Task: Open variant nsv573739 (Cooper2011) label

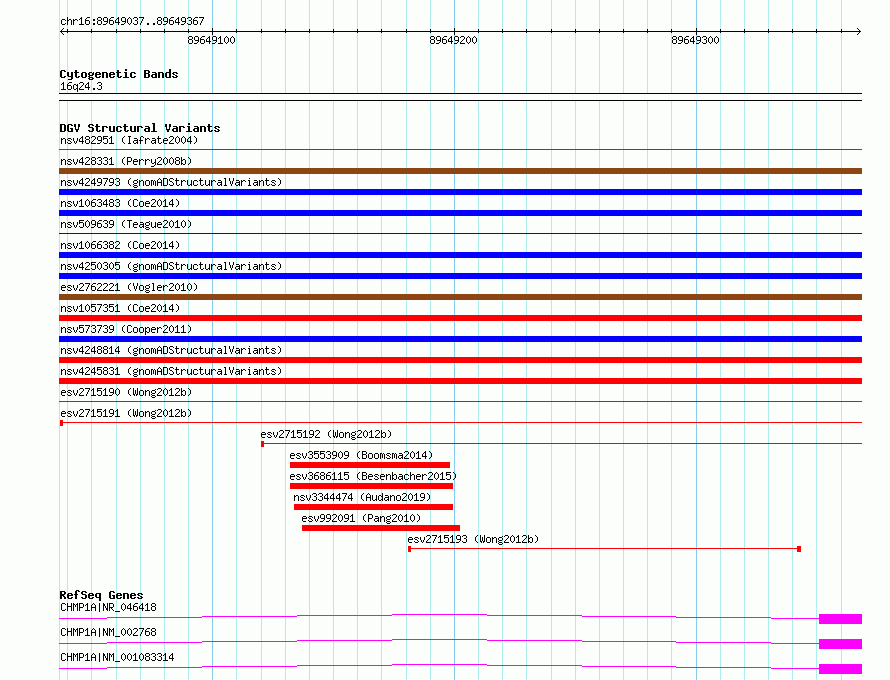Action: click(126, 329)
